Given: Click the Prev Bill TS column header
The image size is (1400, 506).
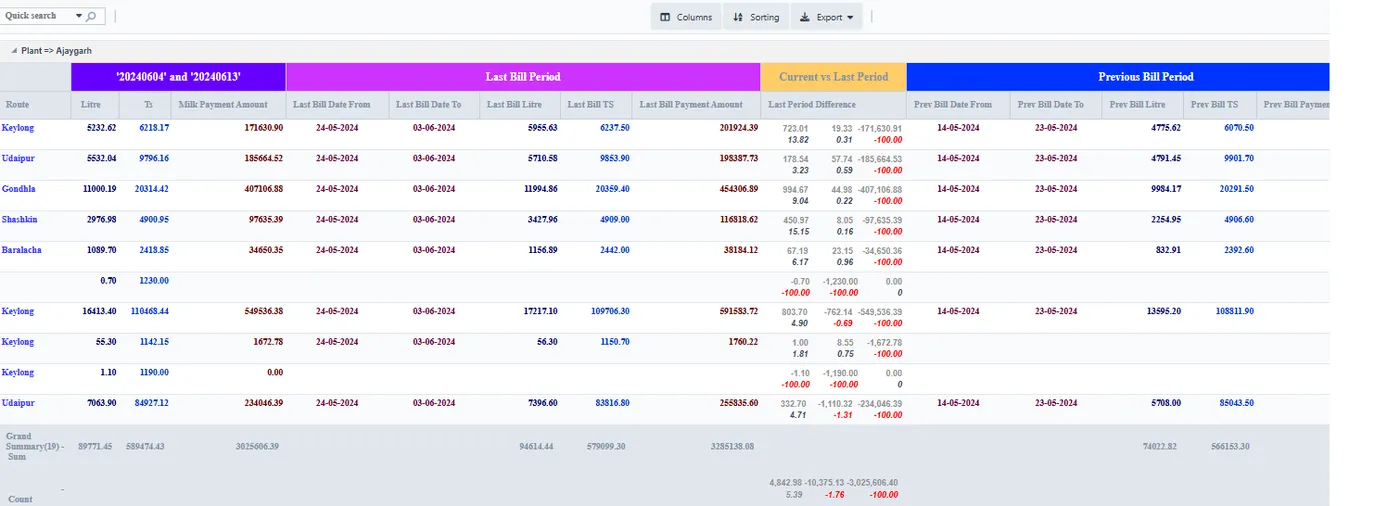Looking at the screenshot, I should (1219, 105).
